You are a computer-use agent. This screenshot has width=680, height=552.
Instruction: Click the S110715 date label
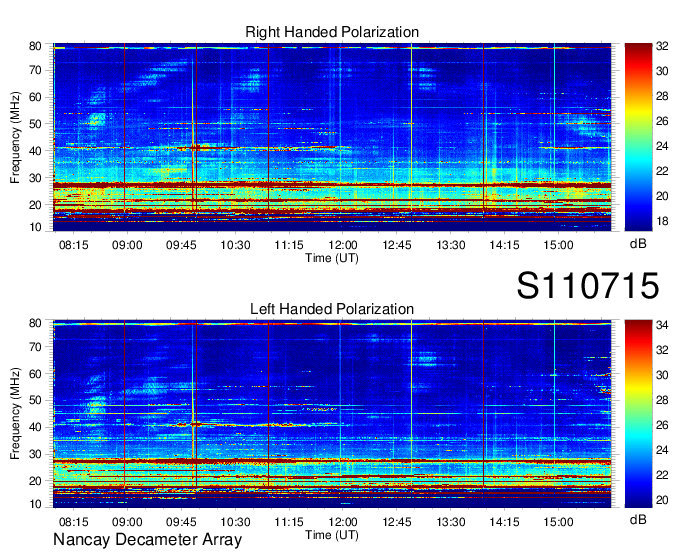[x=588, y=286]
